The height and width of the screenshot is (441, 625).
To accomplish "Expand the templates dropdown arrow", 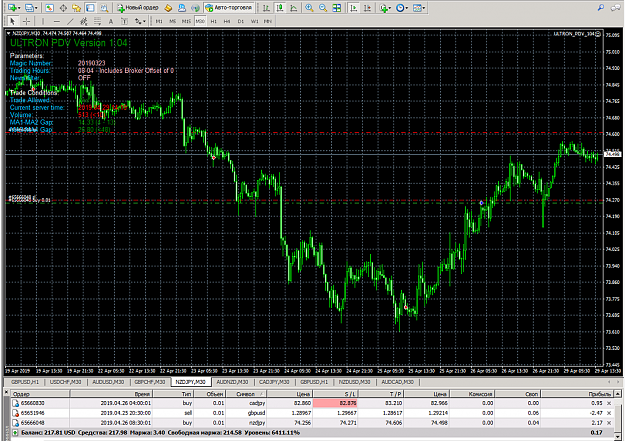I will coord(424,8).
